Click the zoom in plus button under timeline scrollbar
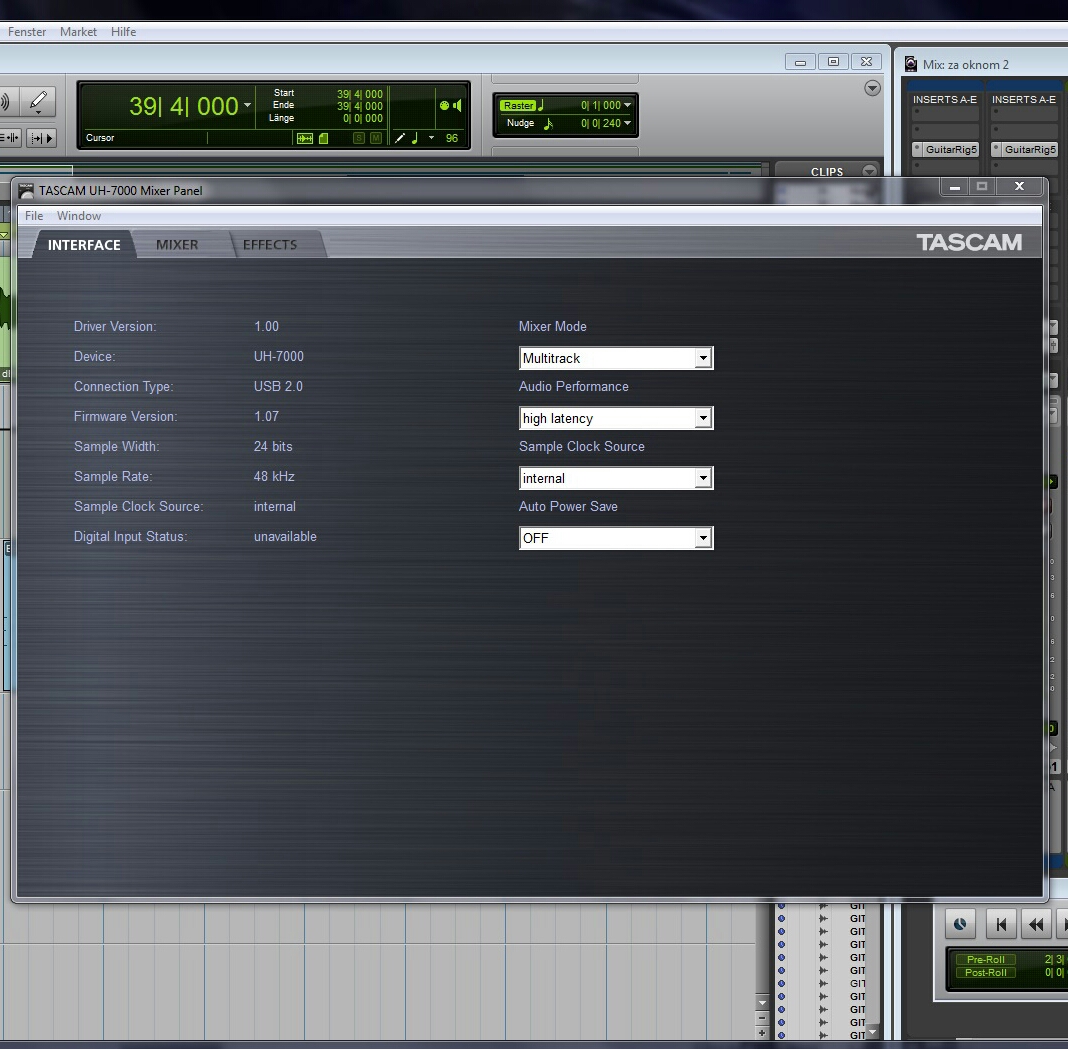The image size is (1068, 1049). click(x=762, y=1033)
